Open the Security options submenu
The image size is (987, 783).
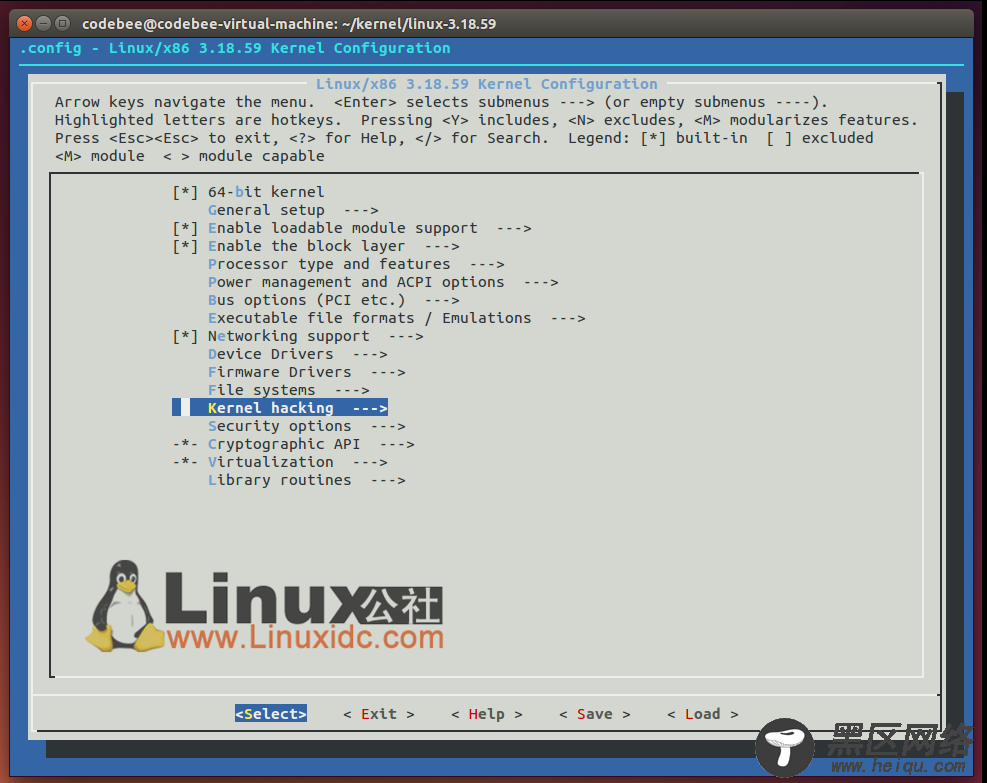coord(307,426)
